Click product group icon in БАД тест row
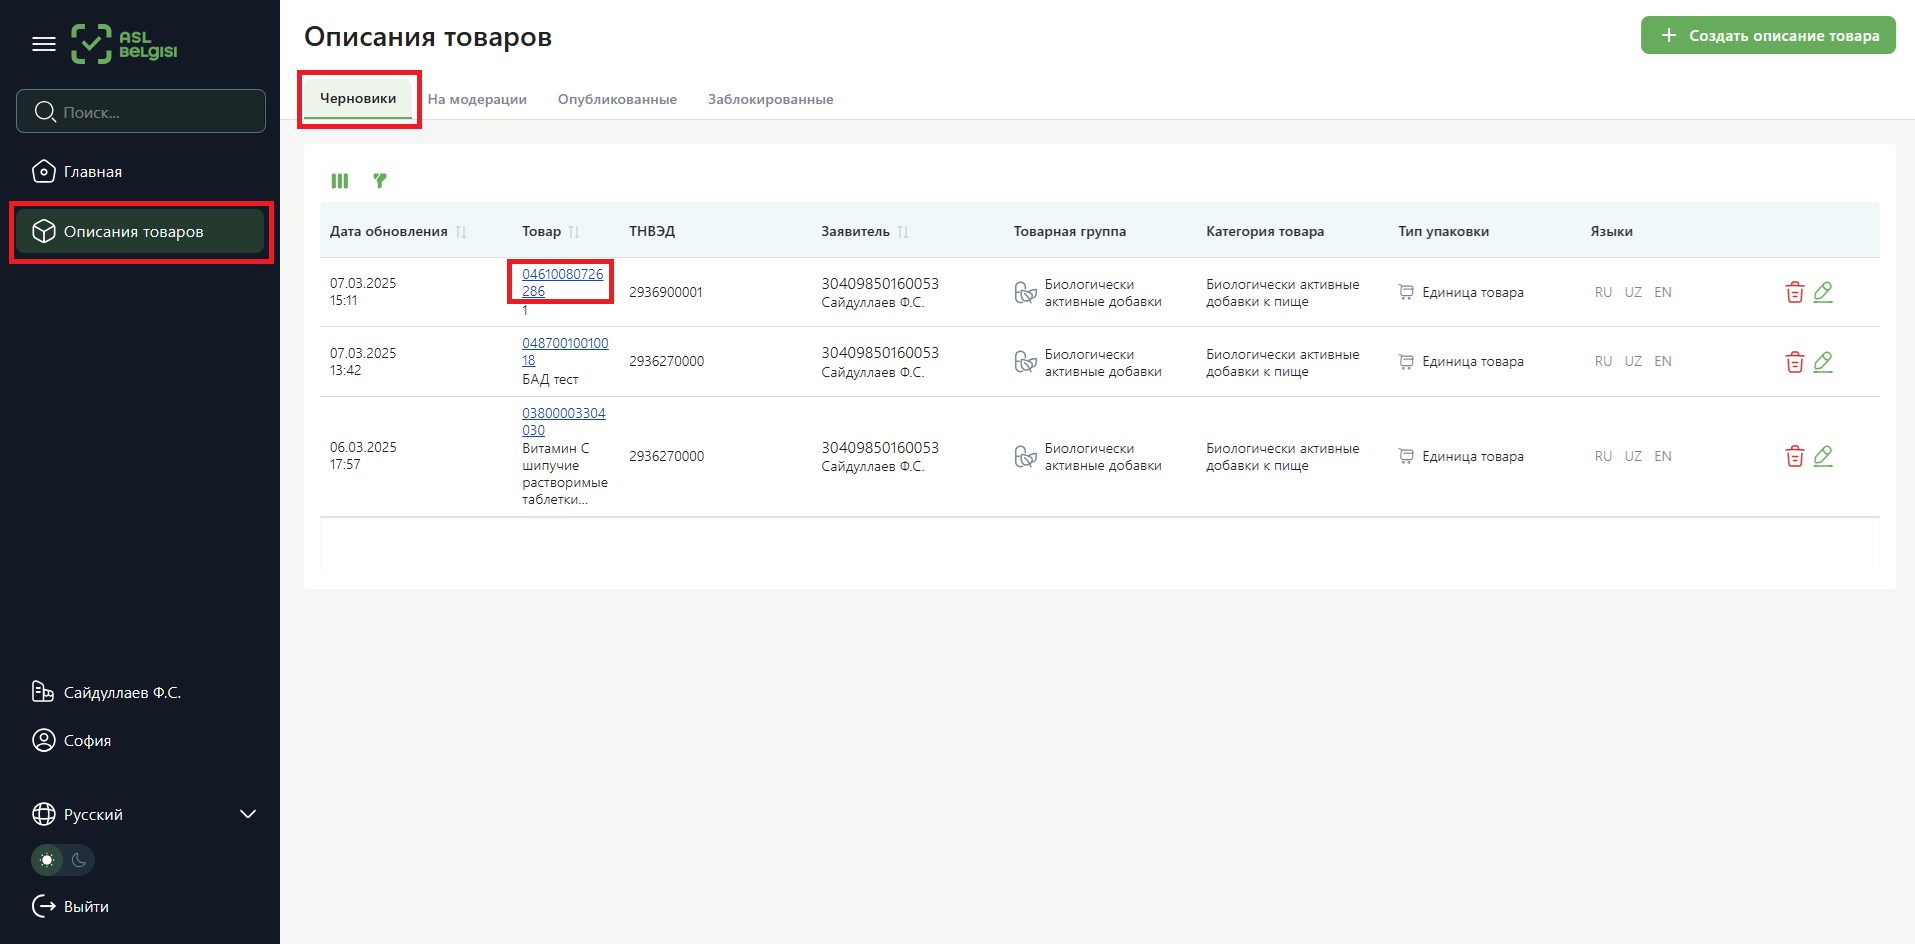1915x944 pixels. pyautogui.click(x=1025, y=362)
